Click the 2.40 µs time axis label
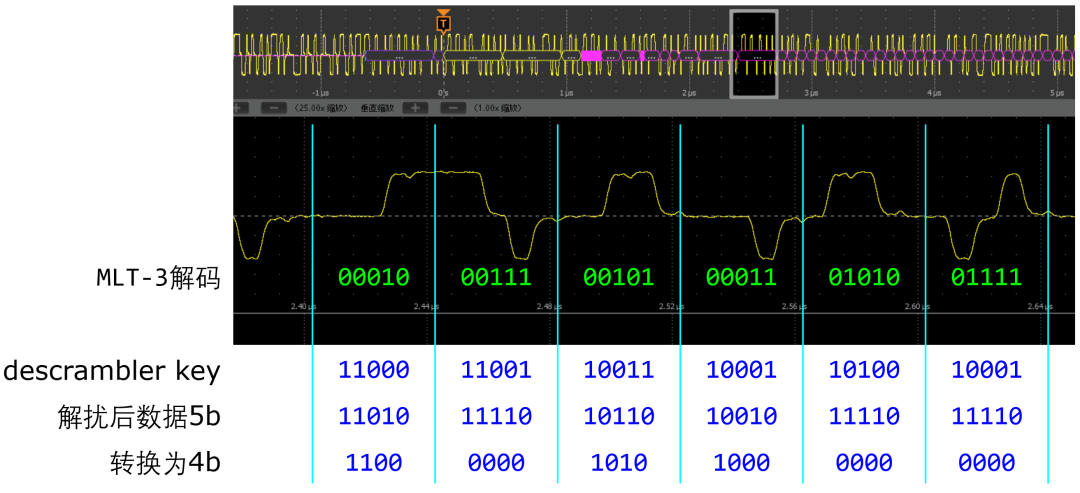This screenshot has height=493, width=1080. (x=303, y=306)
